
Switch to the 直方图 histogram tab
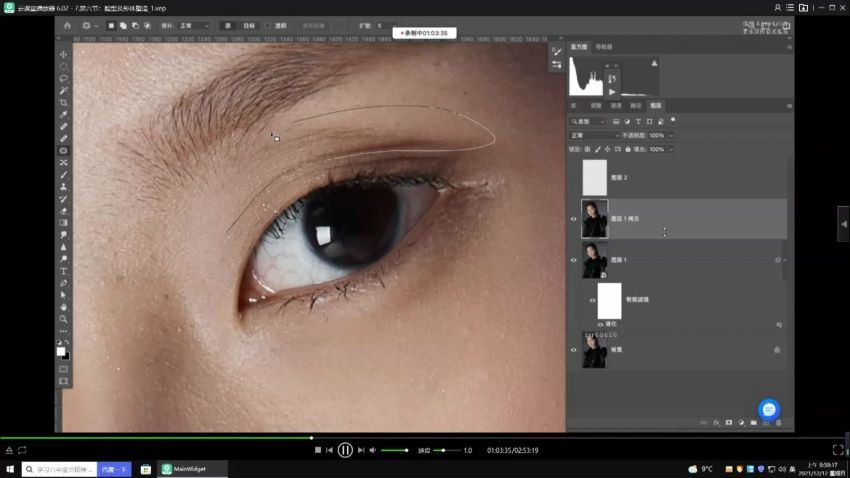click(x=579, y=47)
